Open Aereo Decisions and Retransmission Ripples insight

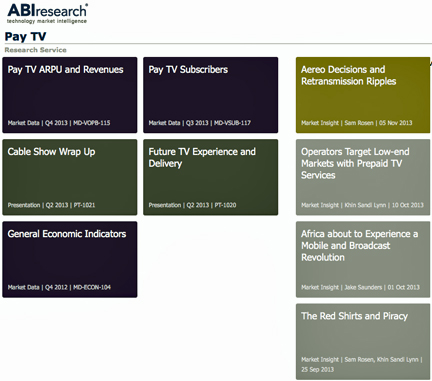(363, 95)
